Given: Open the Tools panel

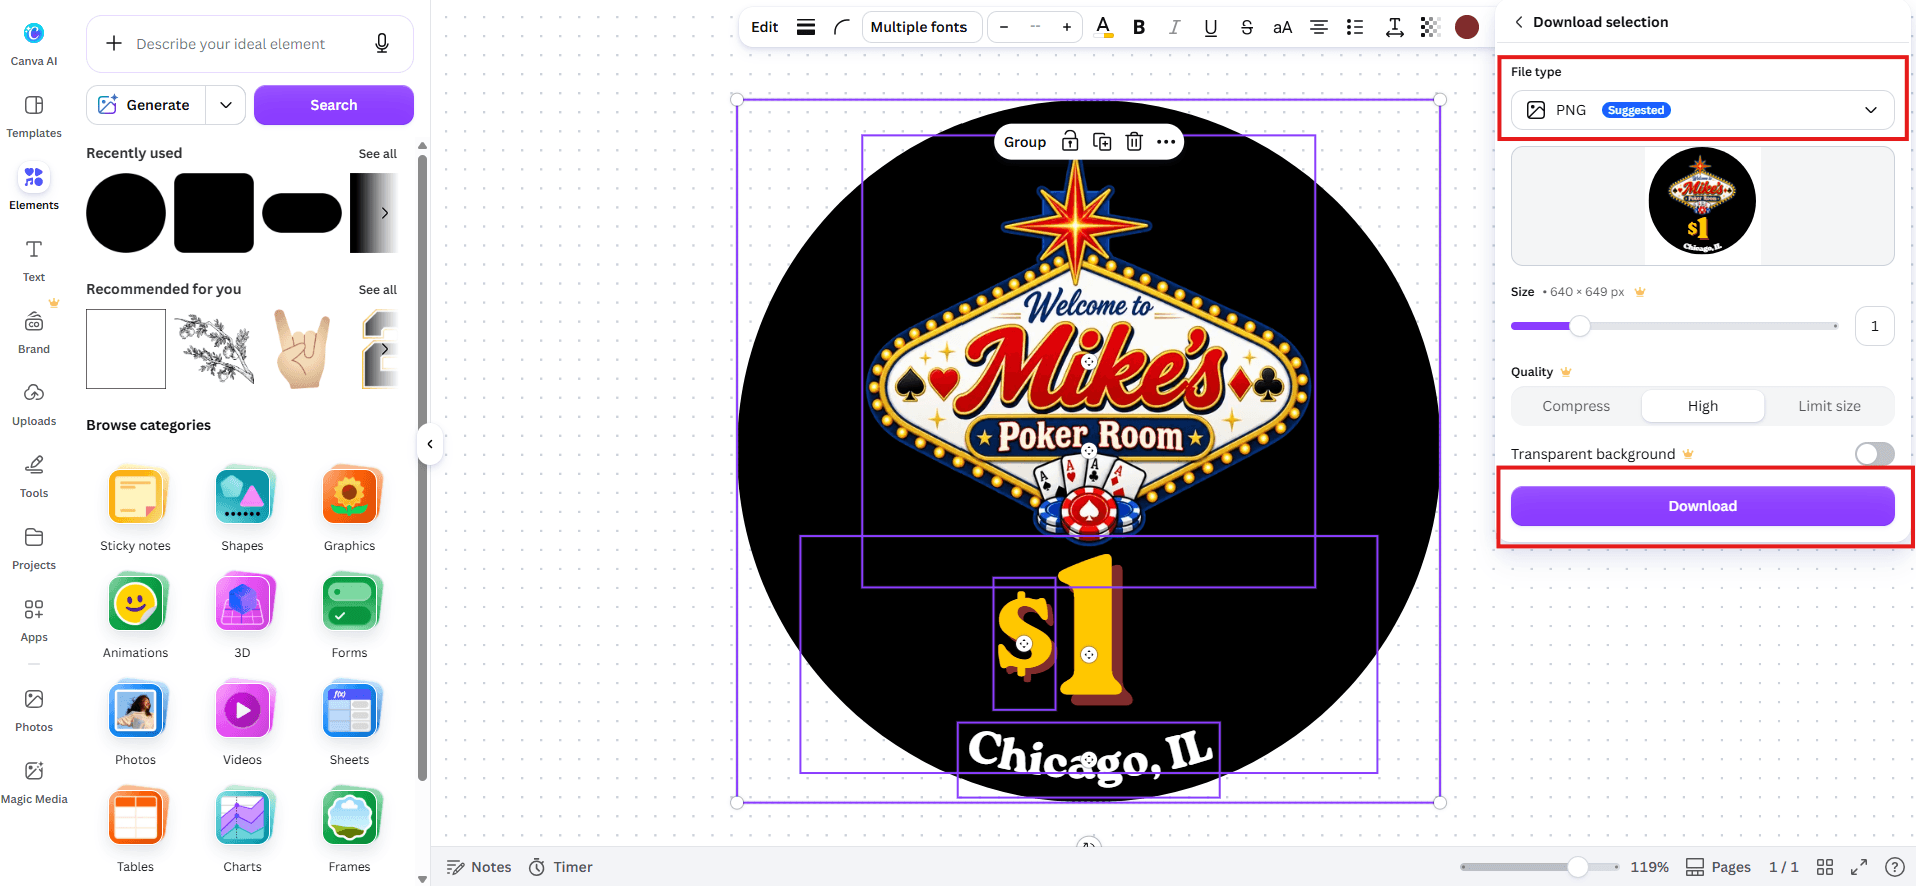Looking at the screenshot, I should [x=34, y=476].
